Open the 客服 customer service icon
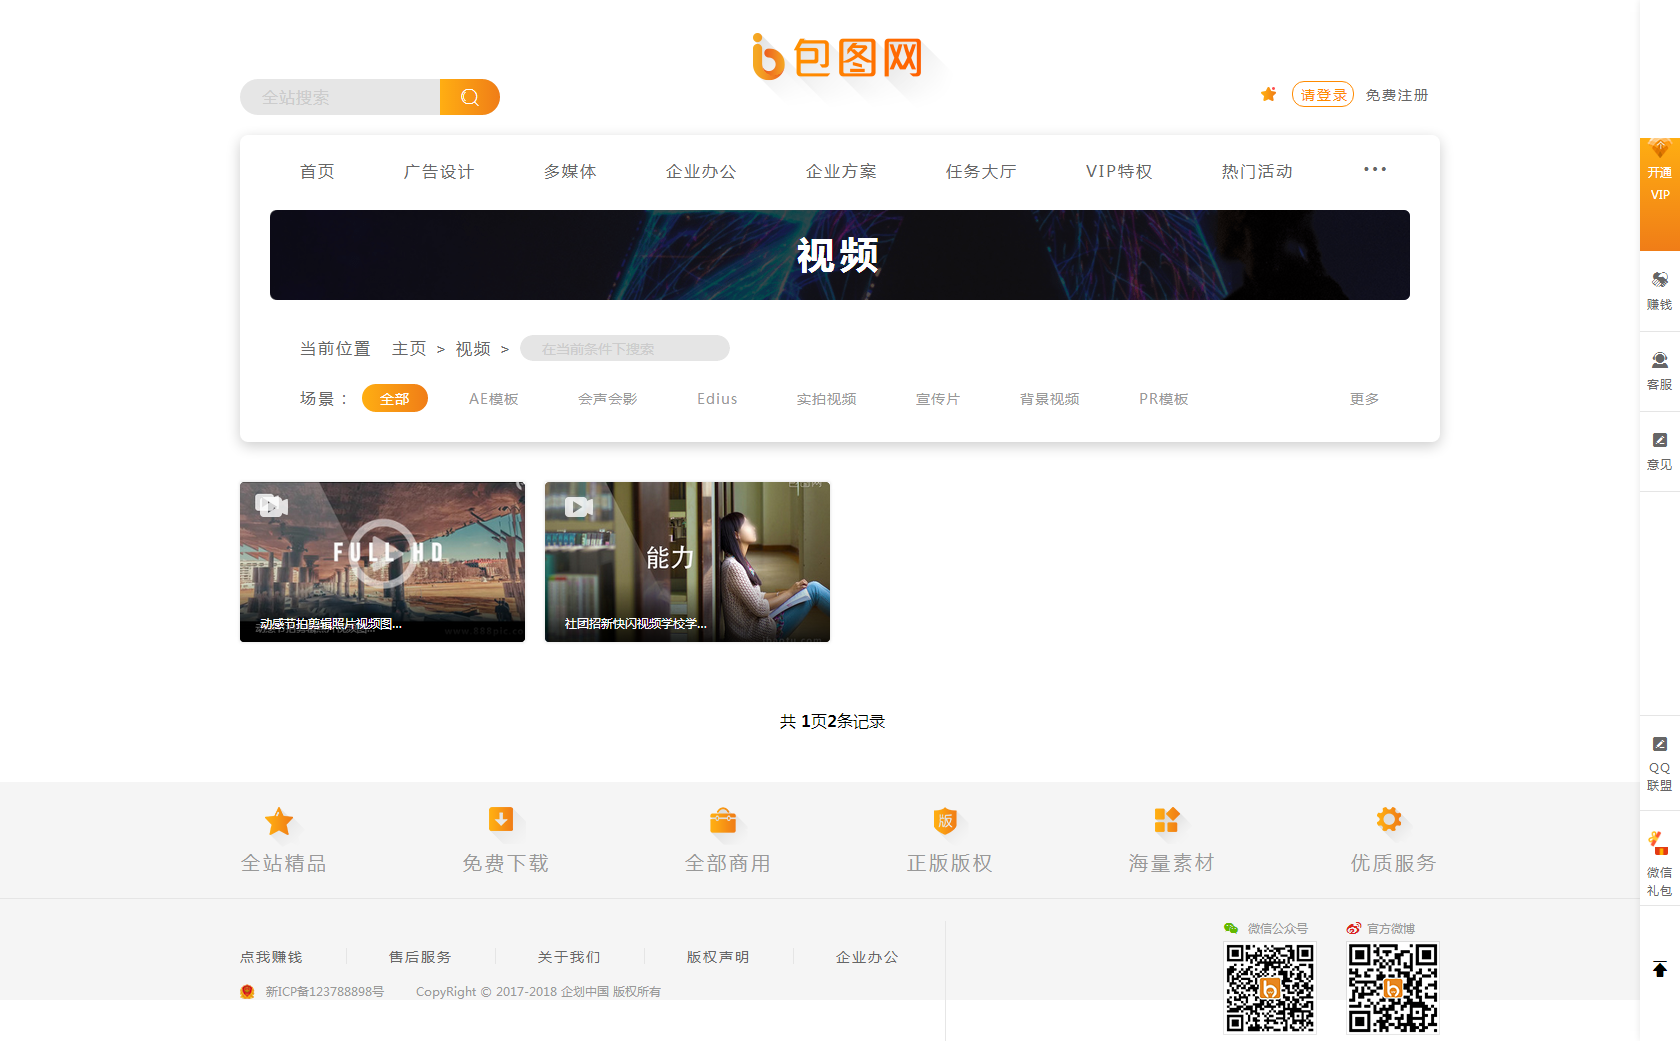1680x1041 pixels. (1660, 370)
